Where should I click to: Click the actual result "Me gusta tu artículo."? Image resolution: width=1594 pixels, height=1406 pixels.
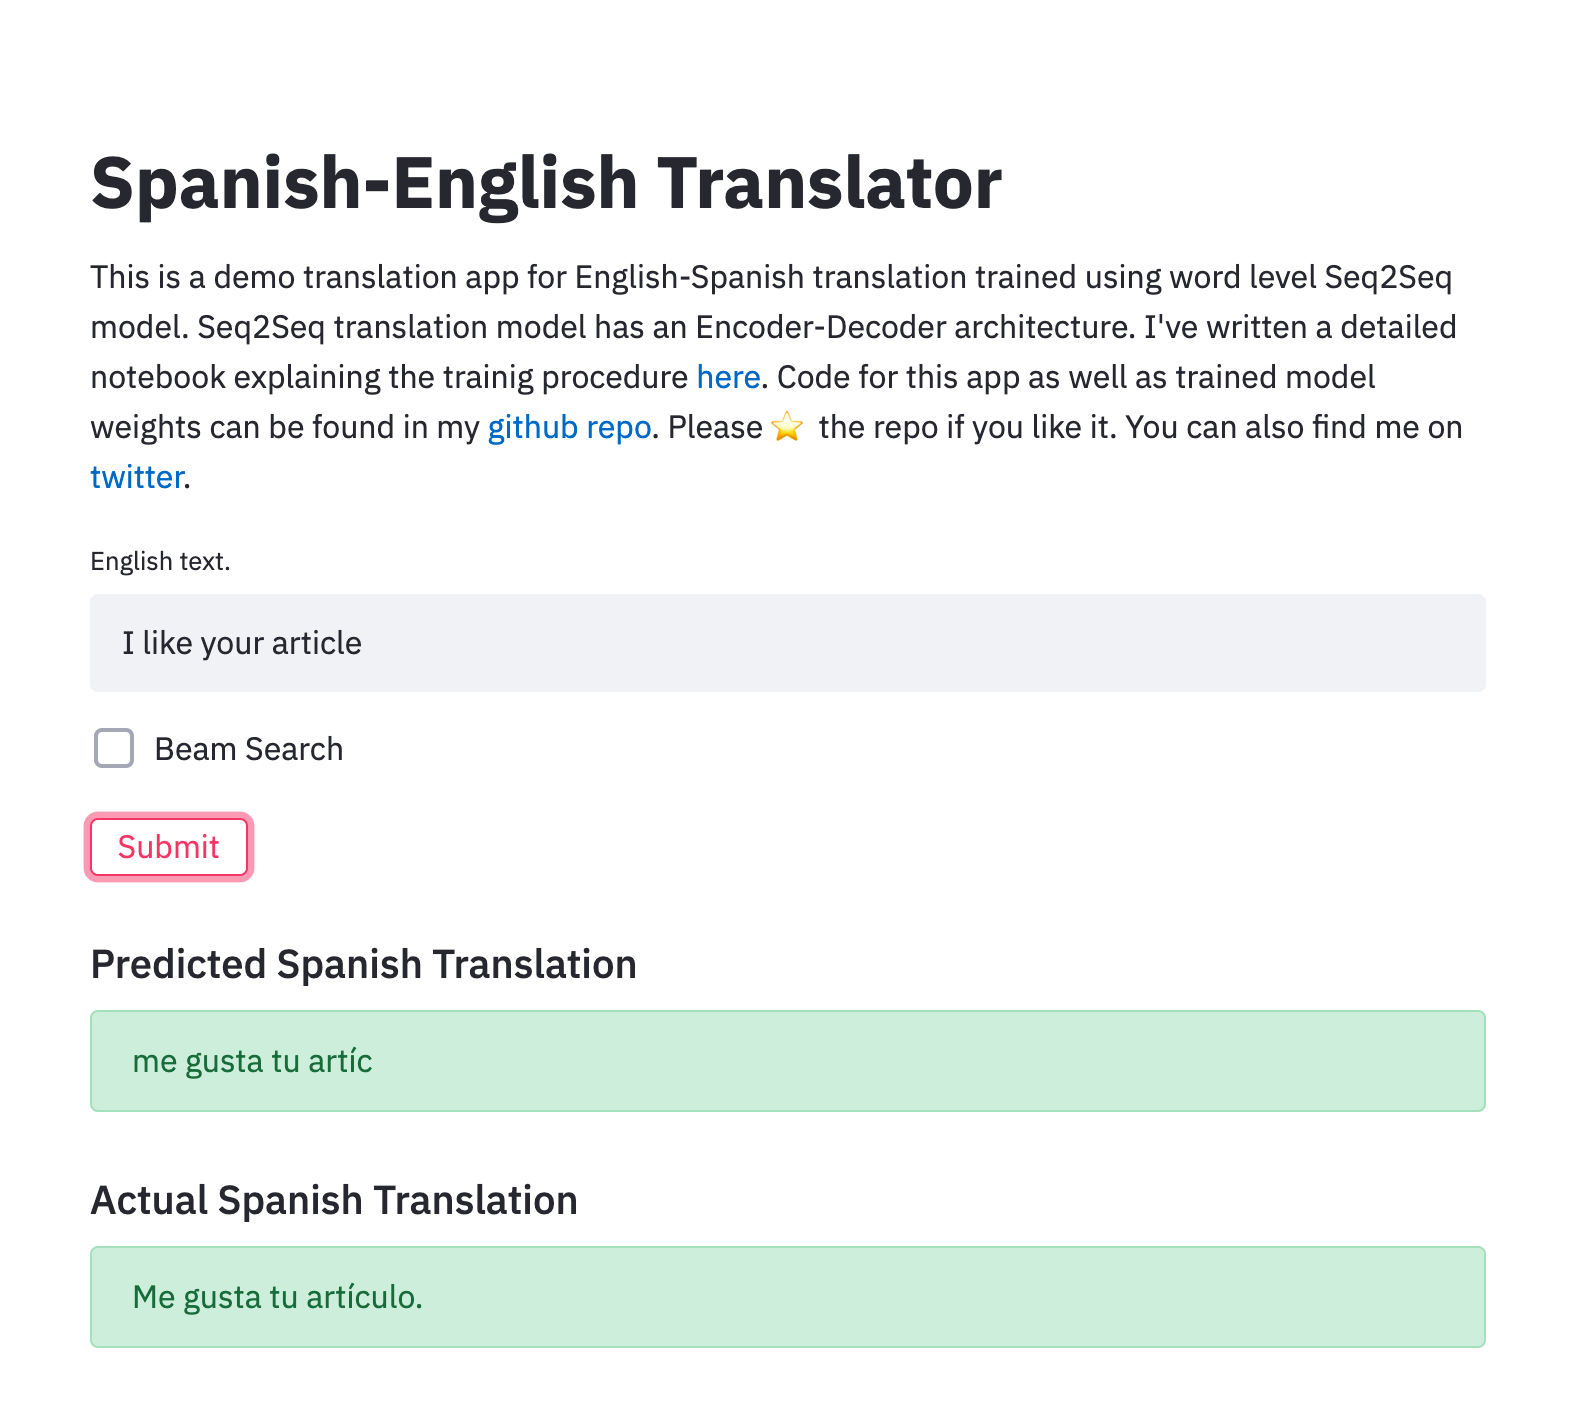click(278, 1297)
